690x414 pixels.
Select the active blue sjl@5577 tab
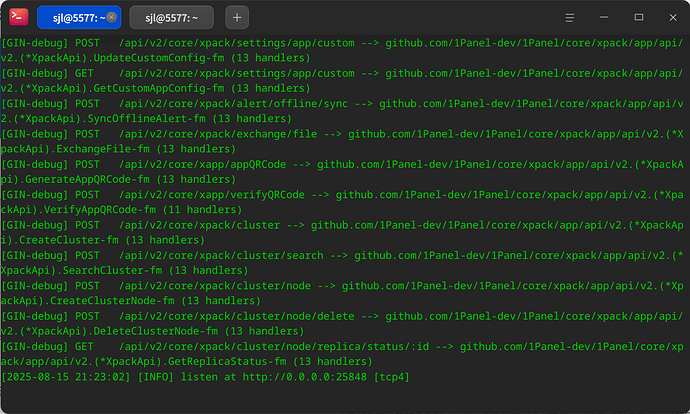[x=73, y=18]
